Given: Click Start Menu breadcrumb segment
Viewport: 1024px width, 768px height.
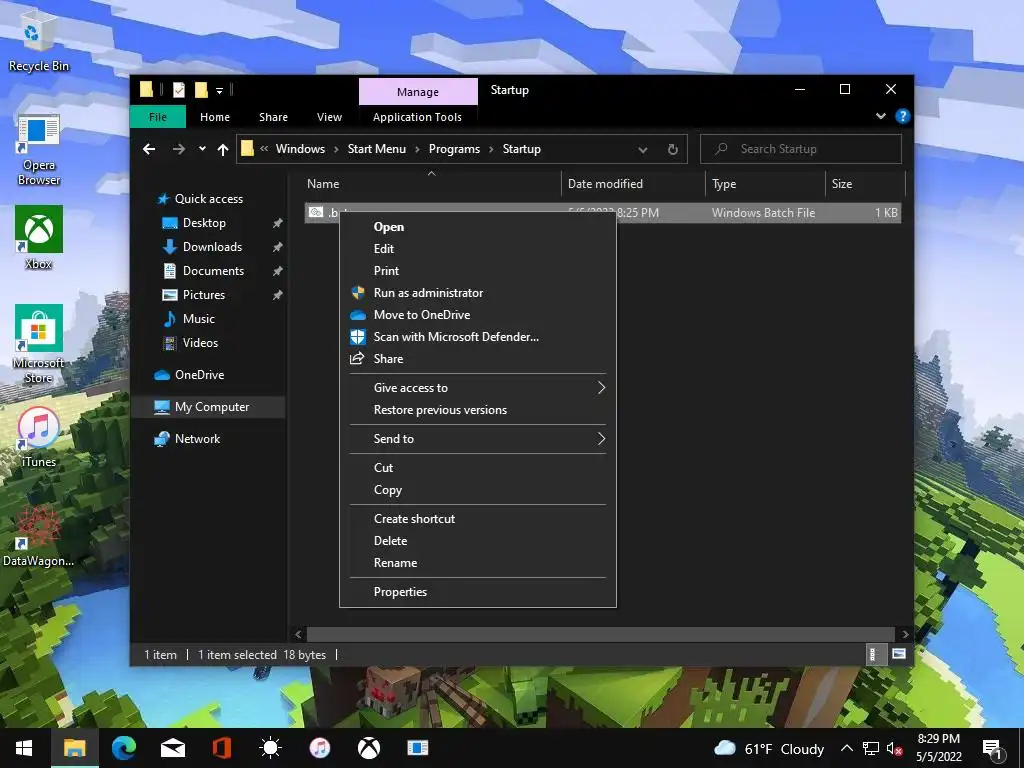Looking at the screenshot, I should point(377,149).
